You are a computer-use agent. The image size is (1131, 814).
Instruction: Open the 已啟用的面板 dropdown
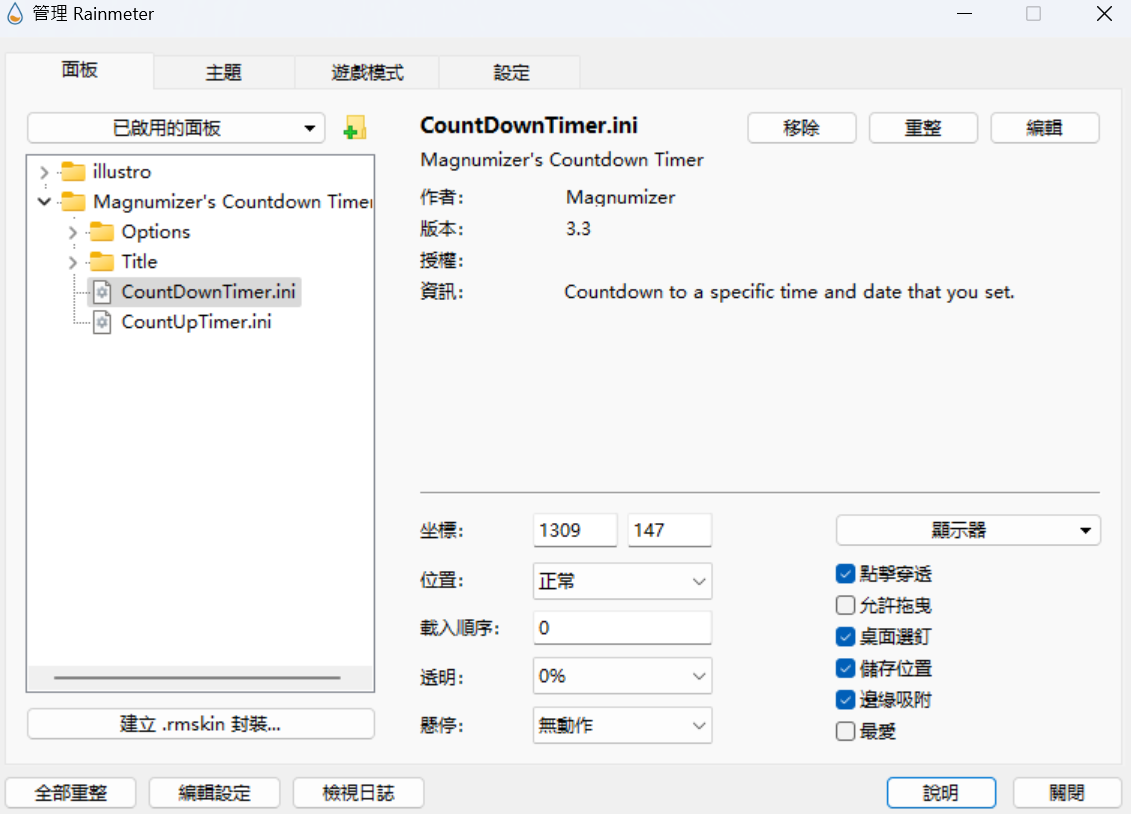pyautogui.click(x=176, y=128)
